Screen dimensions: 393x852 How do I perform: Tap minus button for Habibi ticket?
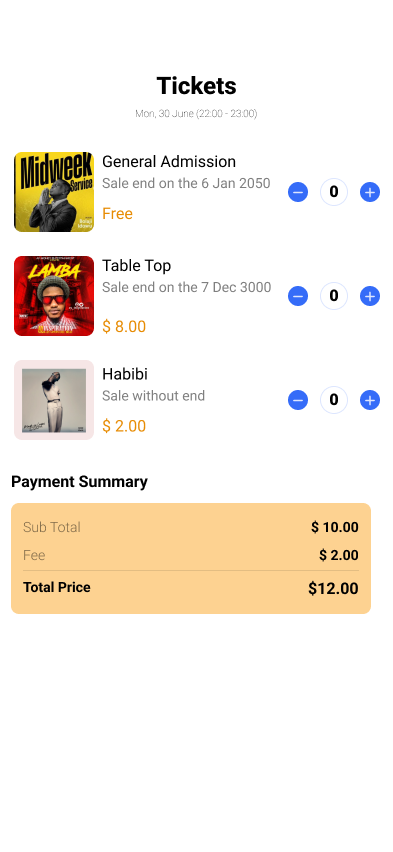(x=298, y=400)
